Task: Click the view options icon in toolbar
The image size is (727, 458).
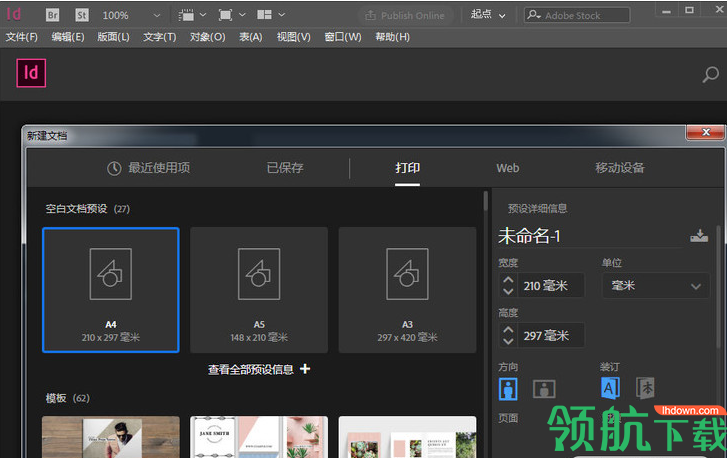Action: click(186, 15)
